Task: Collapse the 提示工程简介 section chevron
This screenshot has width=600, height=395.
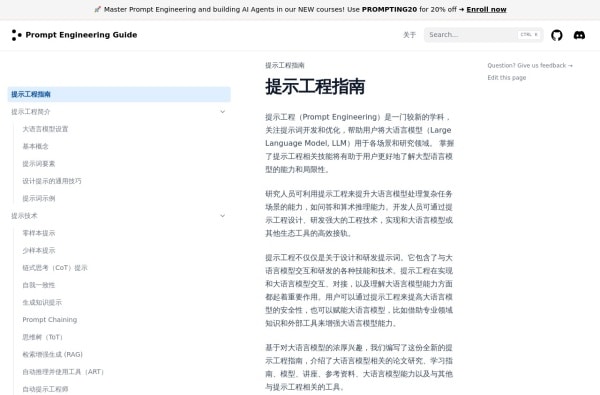Action: [x=223, y=112]
